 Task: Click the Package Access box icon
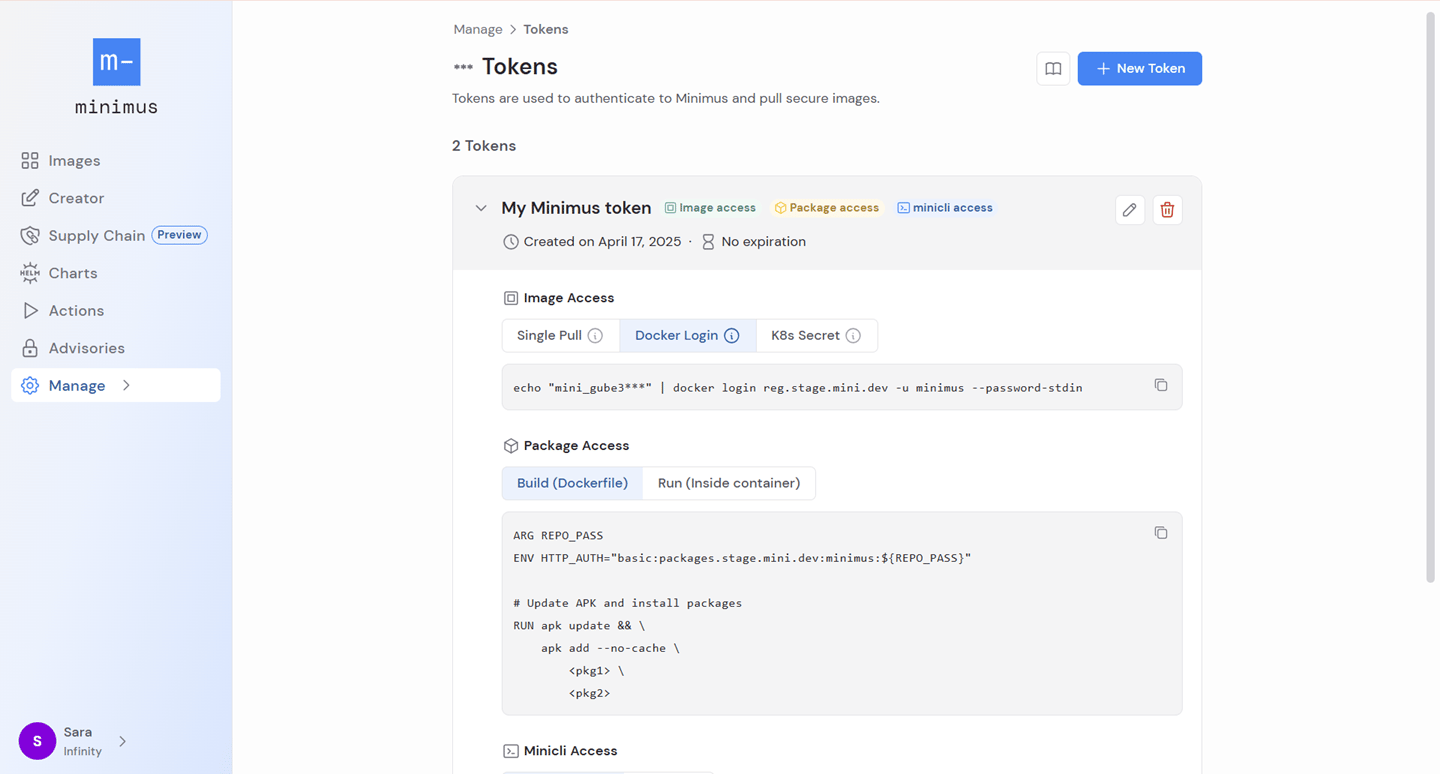511,446
